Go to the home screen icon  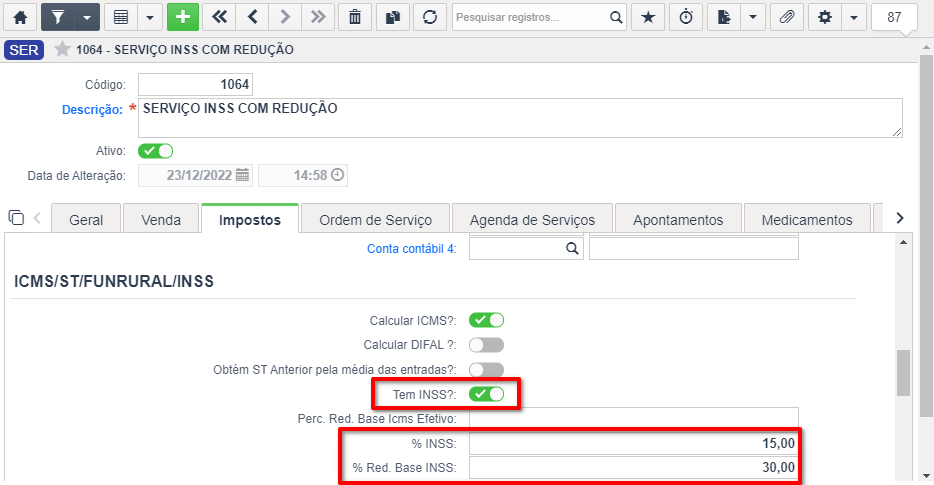point(20,17)
